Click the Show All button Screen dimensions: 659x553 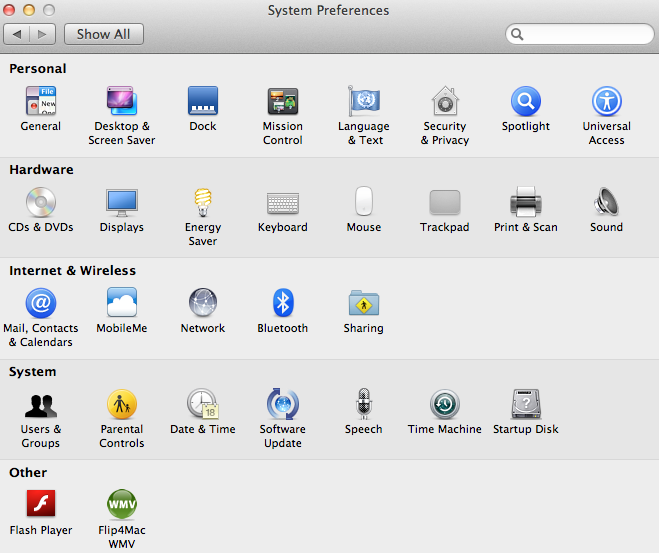(x=103, y=34)
